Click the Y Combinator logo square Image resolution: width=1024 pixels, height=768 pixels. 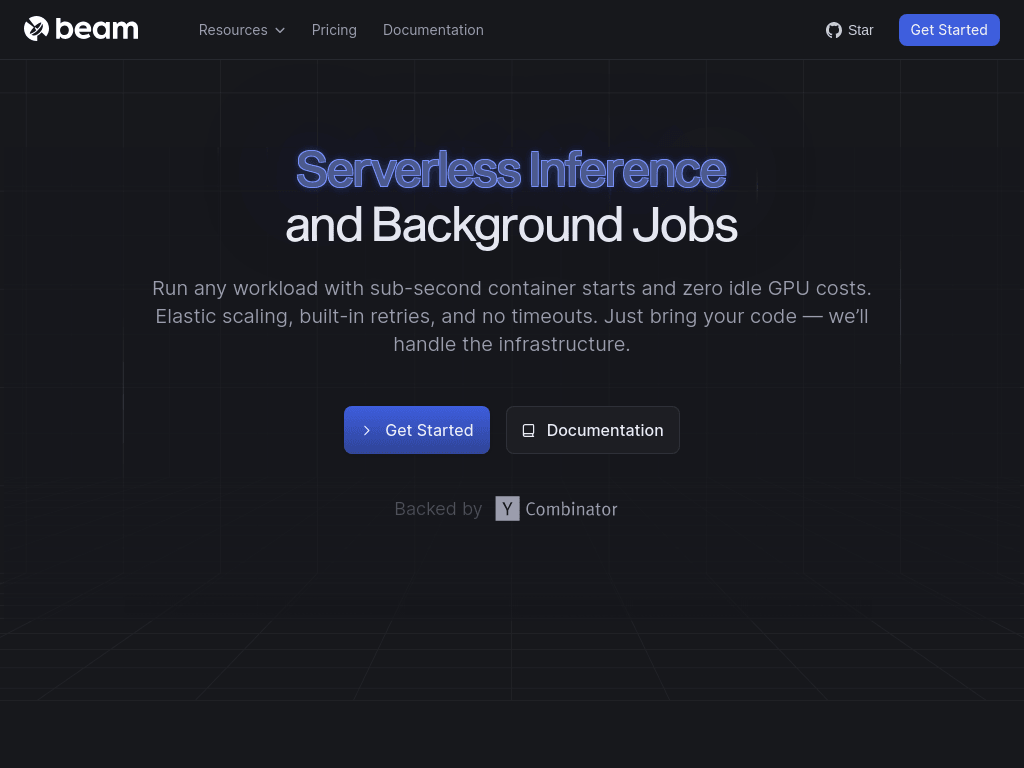(x=507, y=509)
